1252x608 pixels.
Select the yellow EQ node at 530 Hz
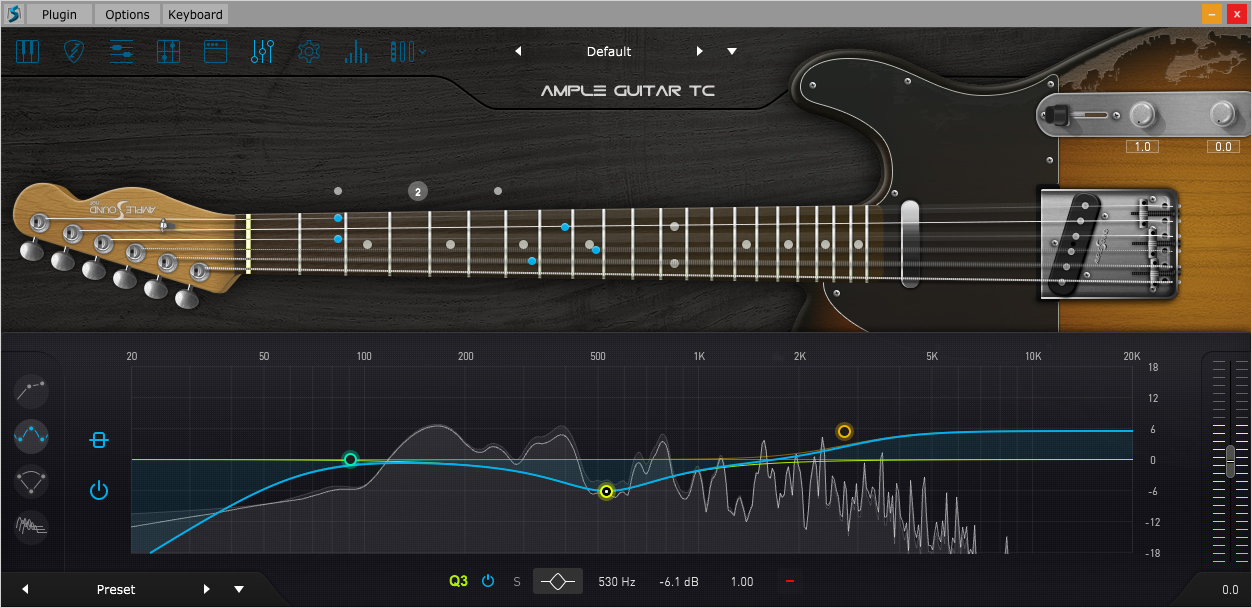[x=606, y=491]
